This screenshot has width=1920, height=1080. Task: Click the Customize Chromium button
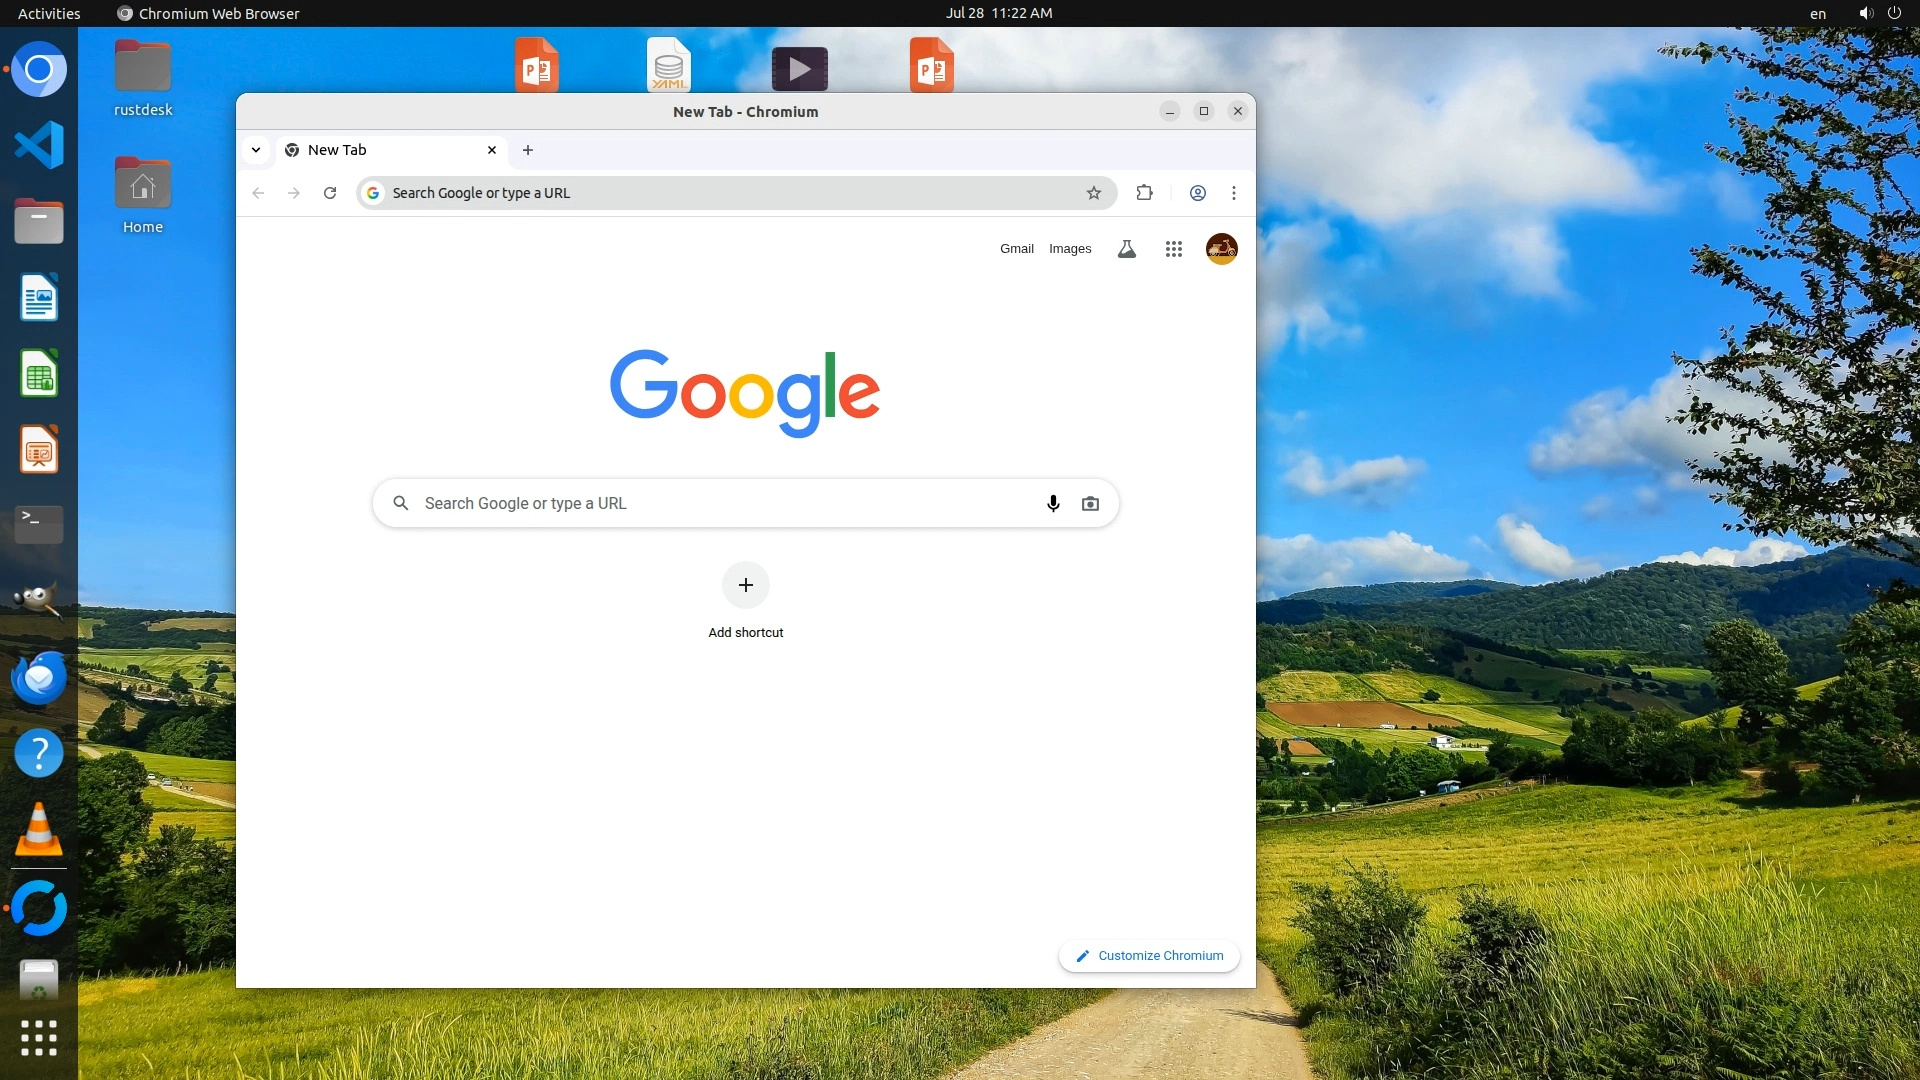(x=1149, y=956)
